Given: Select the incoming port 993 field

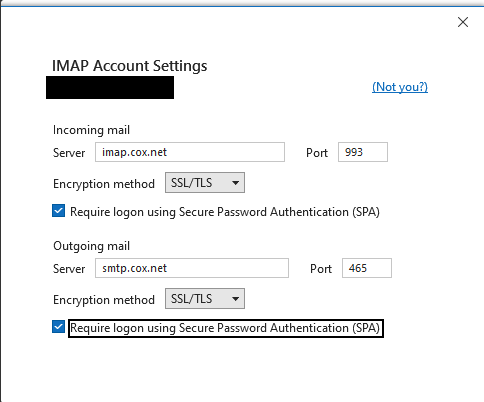Looking at the screenshot, I should point(363,152).
